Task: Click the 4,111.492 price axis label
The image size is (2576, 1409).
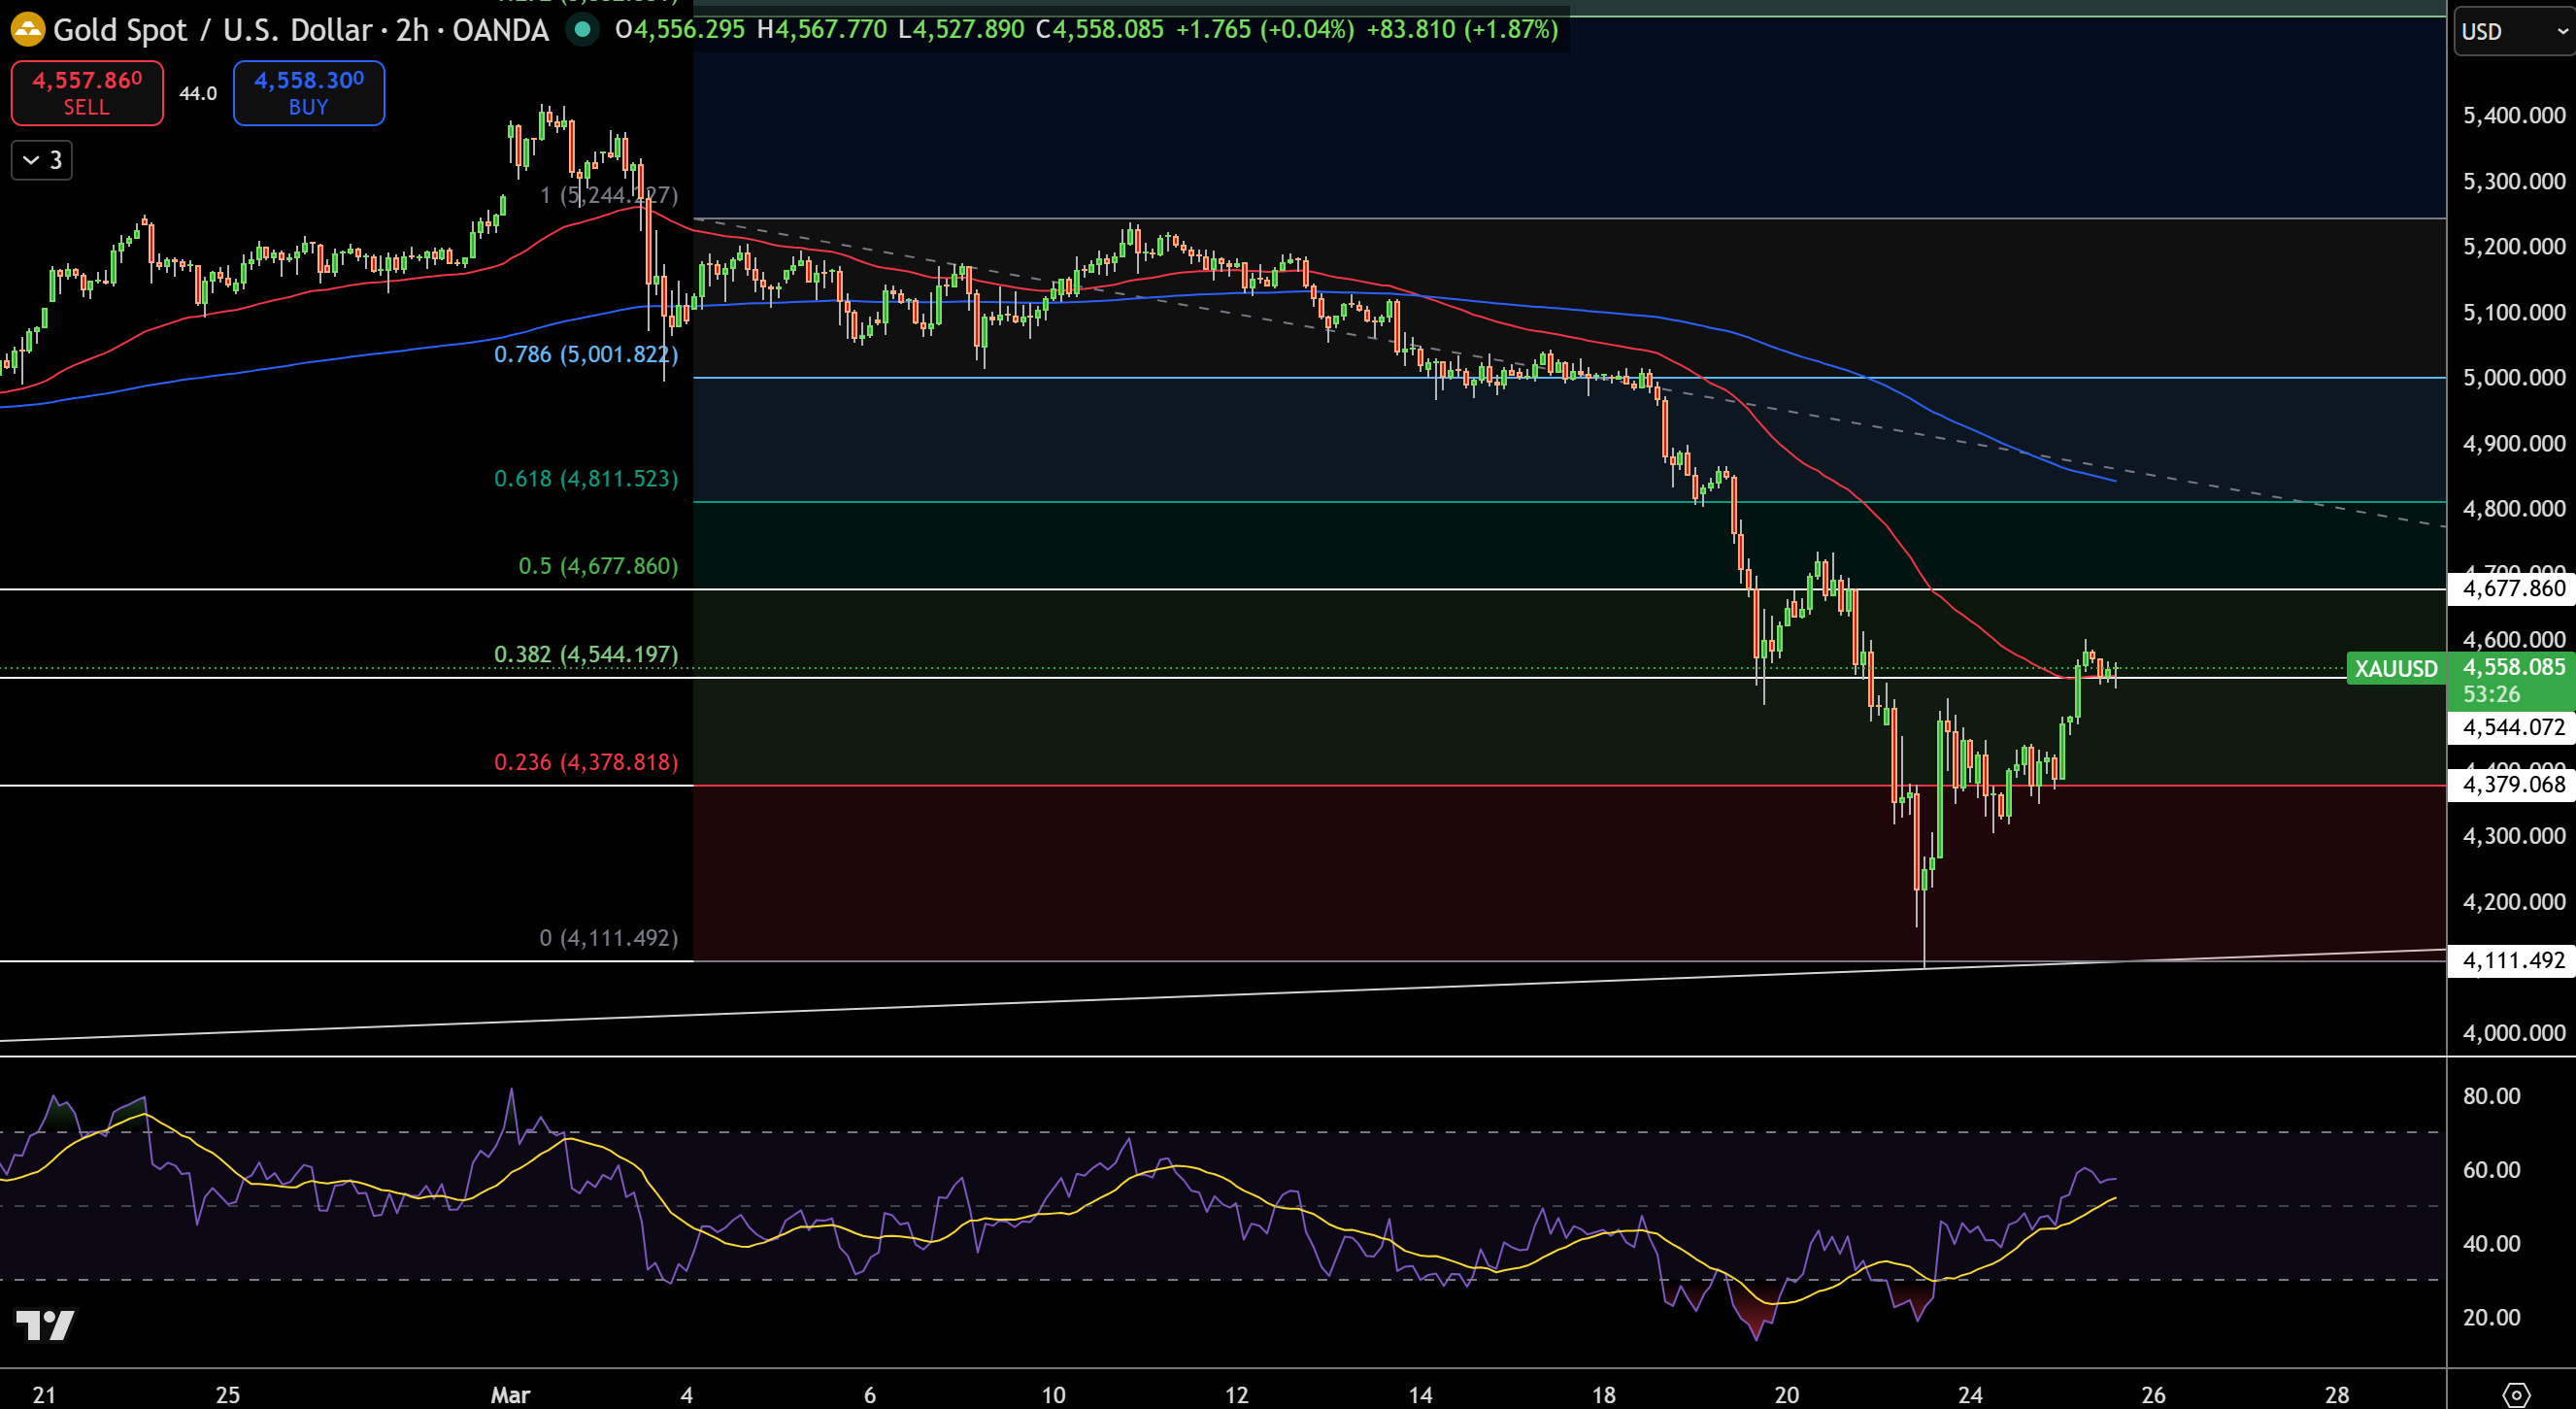Action: click(x=2513, y=960)
